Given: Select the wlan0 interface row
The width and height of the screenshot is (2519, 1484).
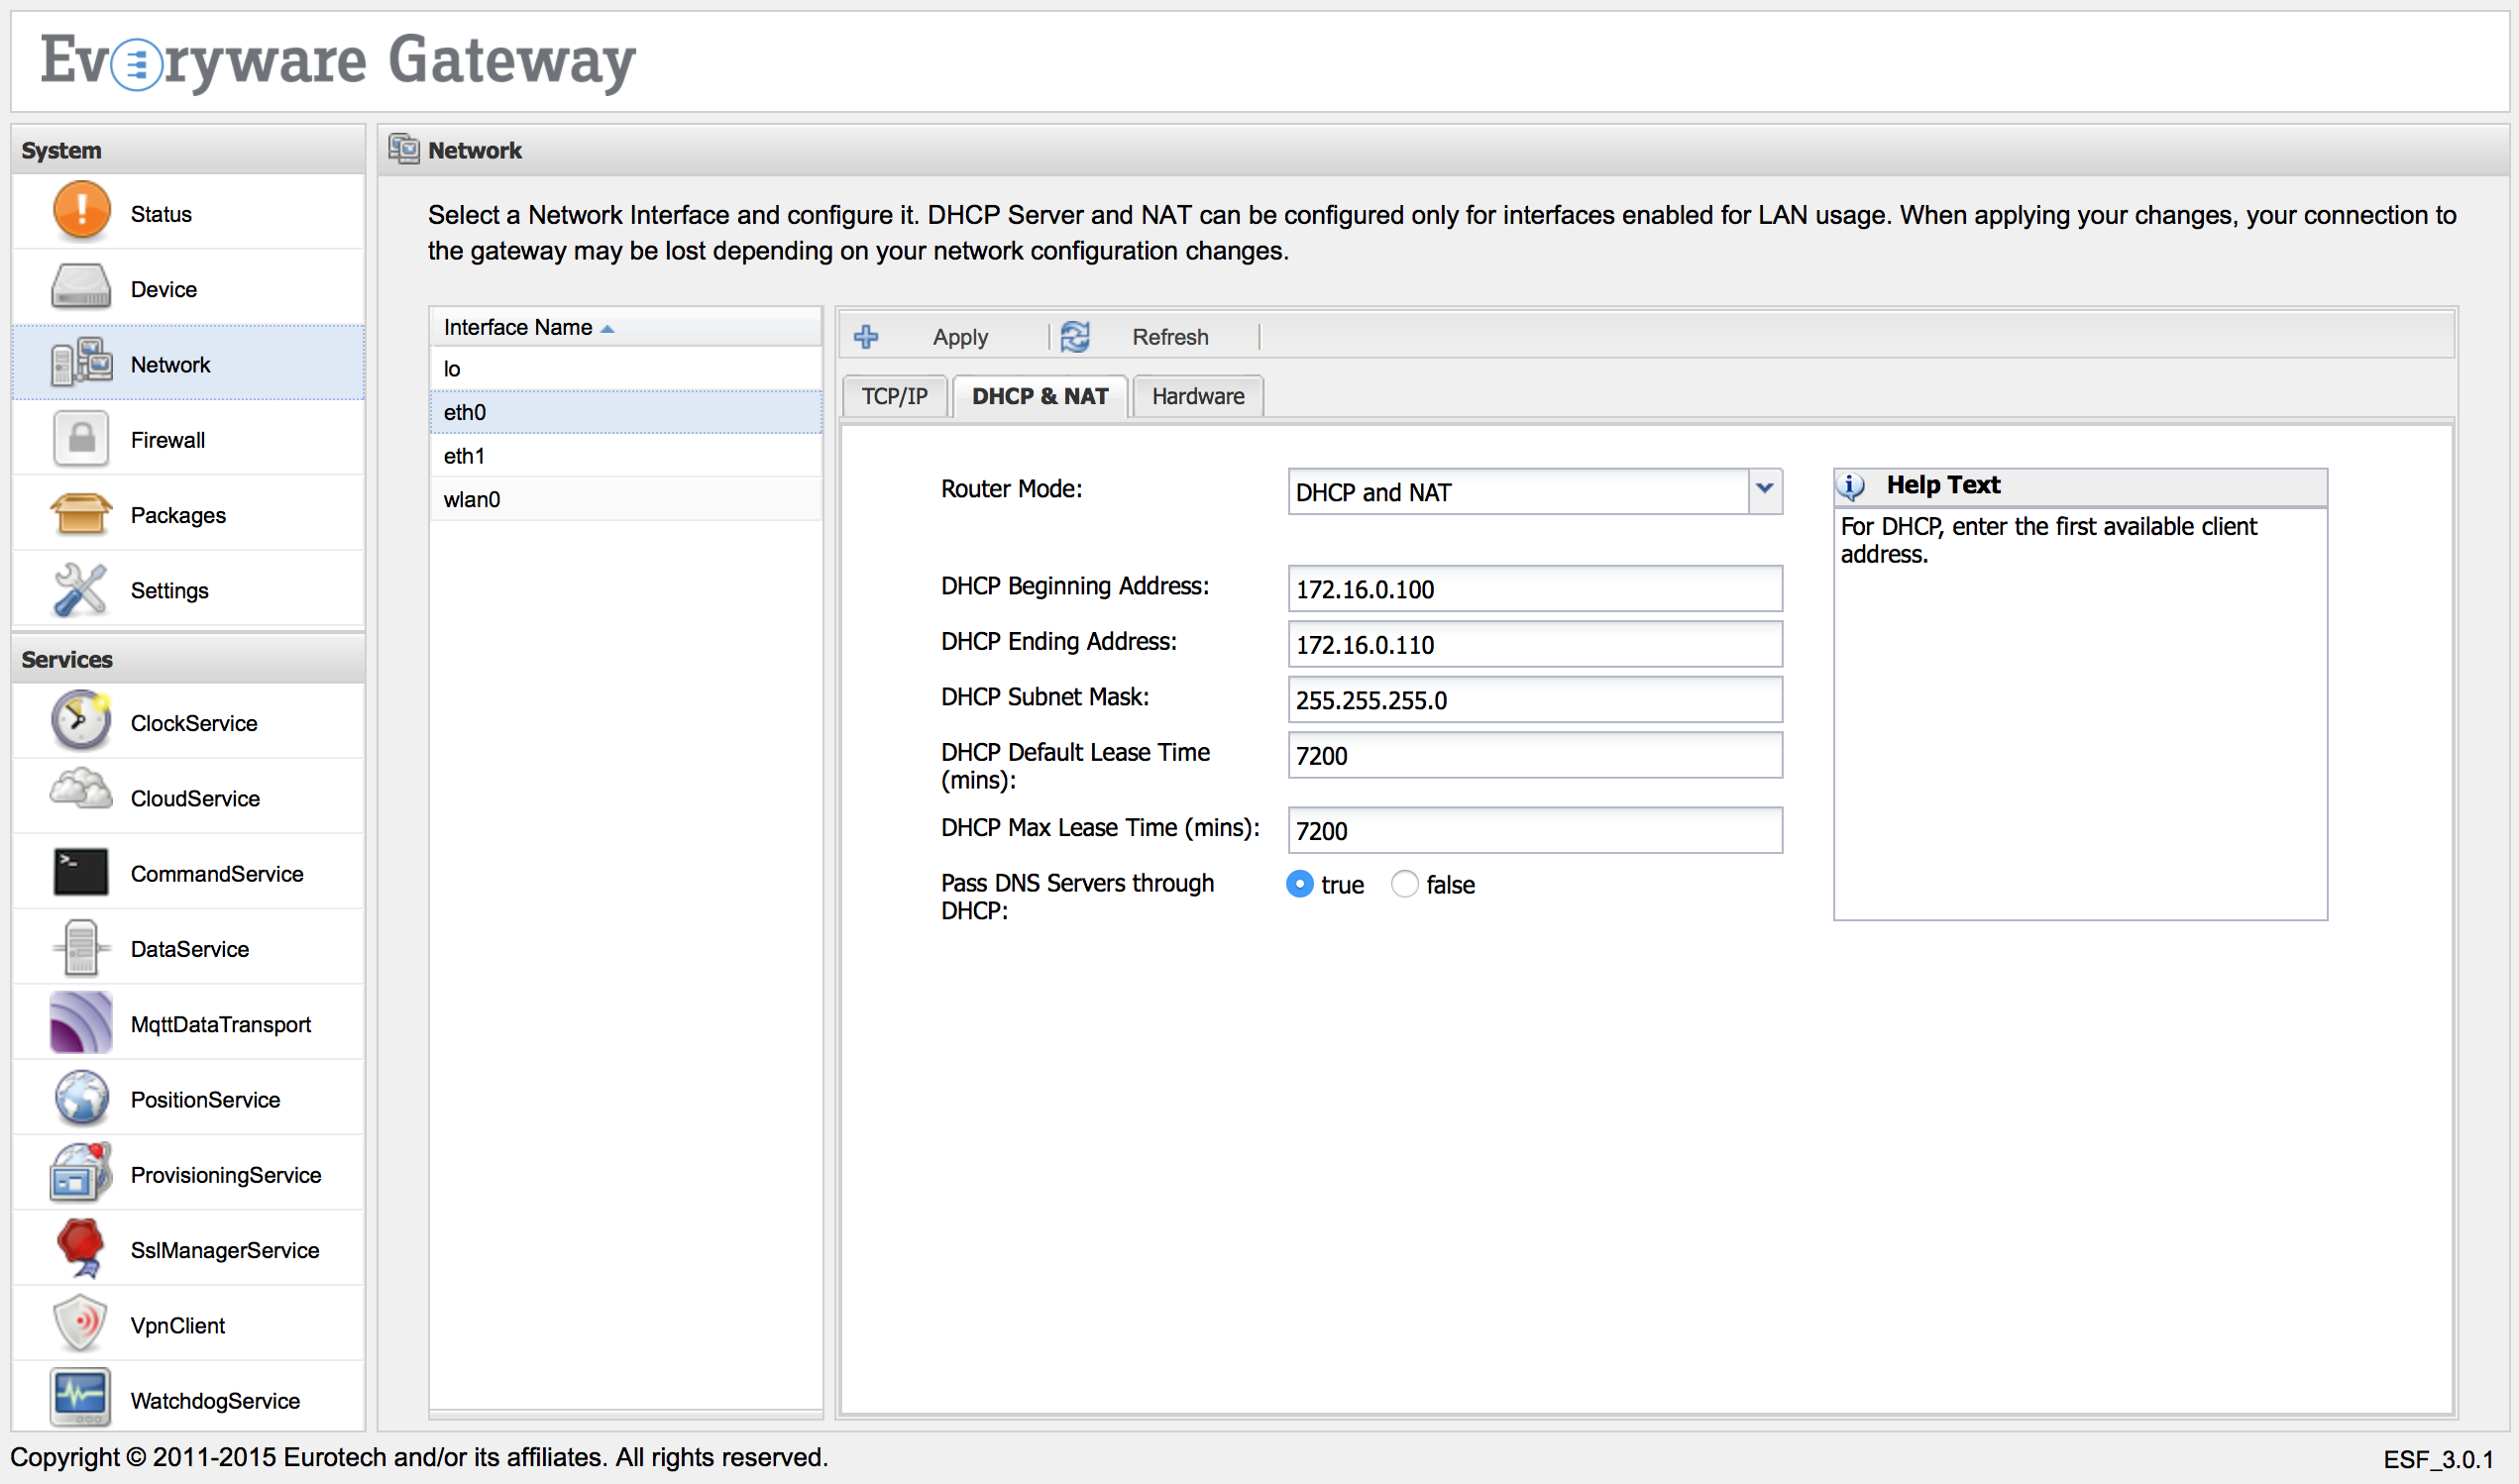Looking at the screenshot, I should [626, 499].
